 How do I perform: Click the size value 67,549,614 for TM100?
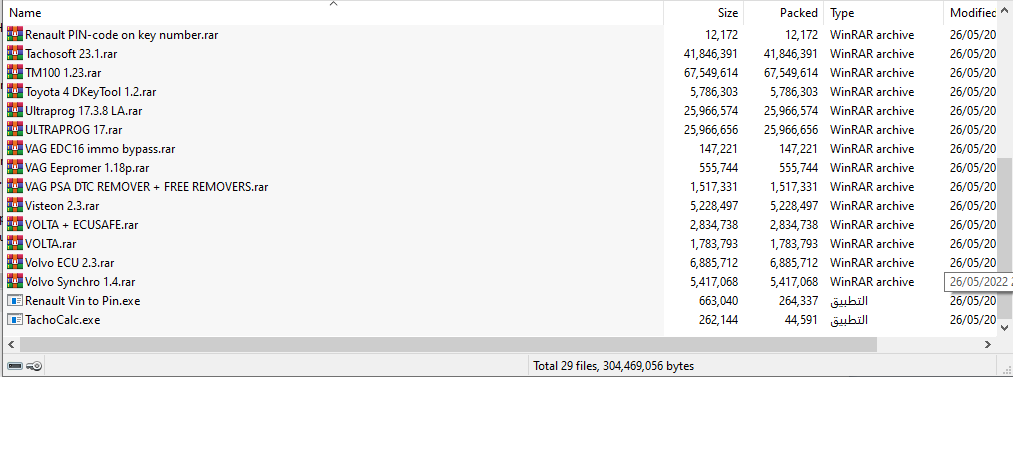711,73
